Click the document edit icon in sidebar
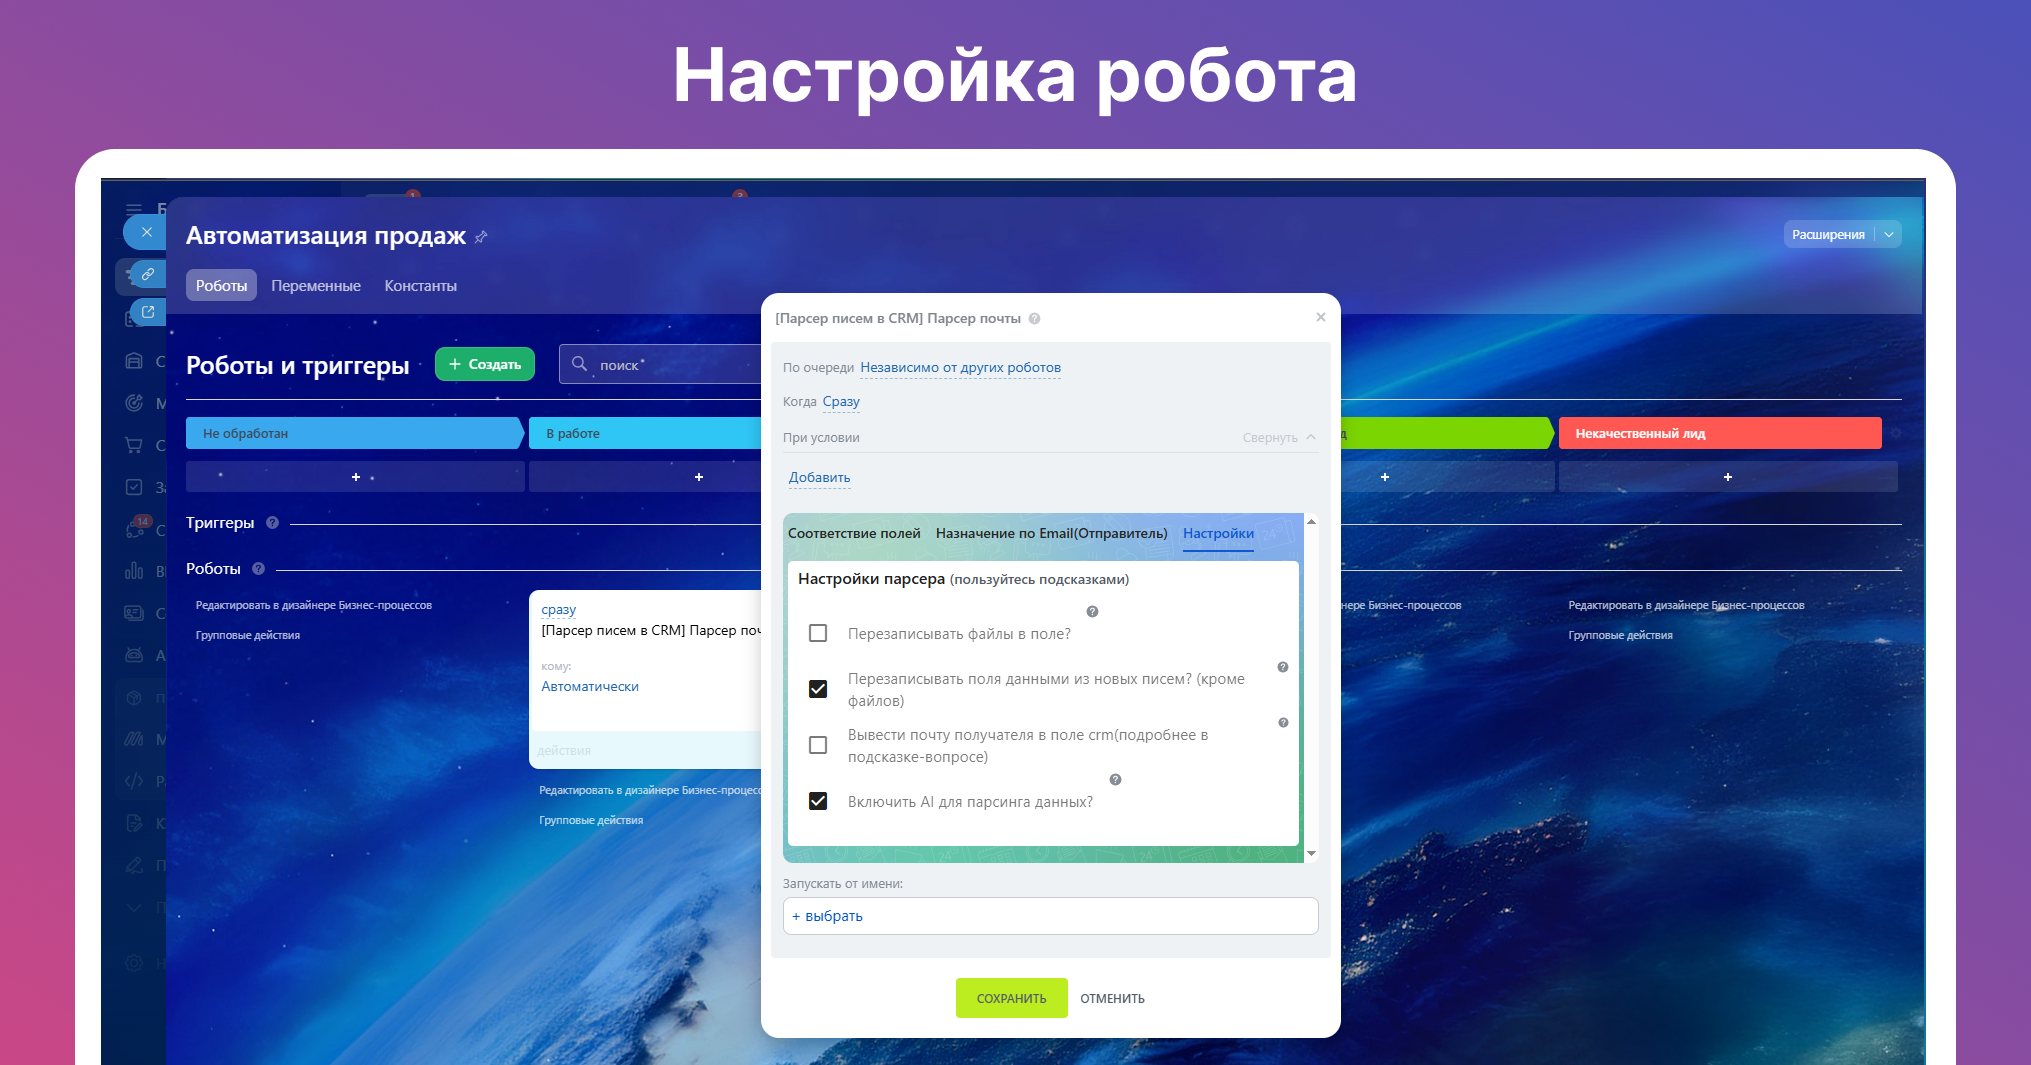Viewport: 2031px width, 1065px height. click(134, 823)
